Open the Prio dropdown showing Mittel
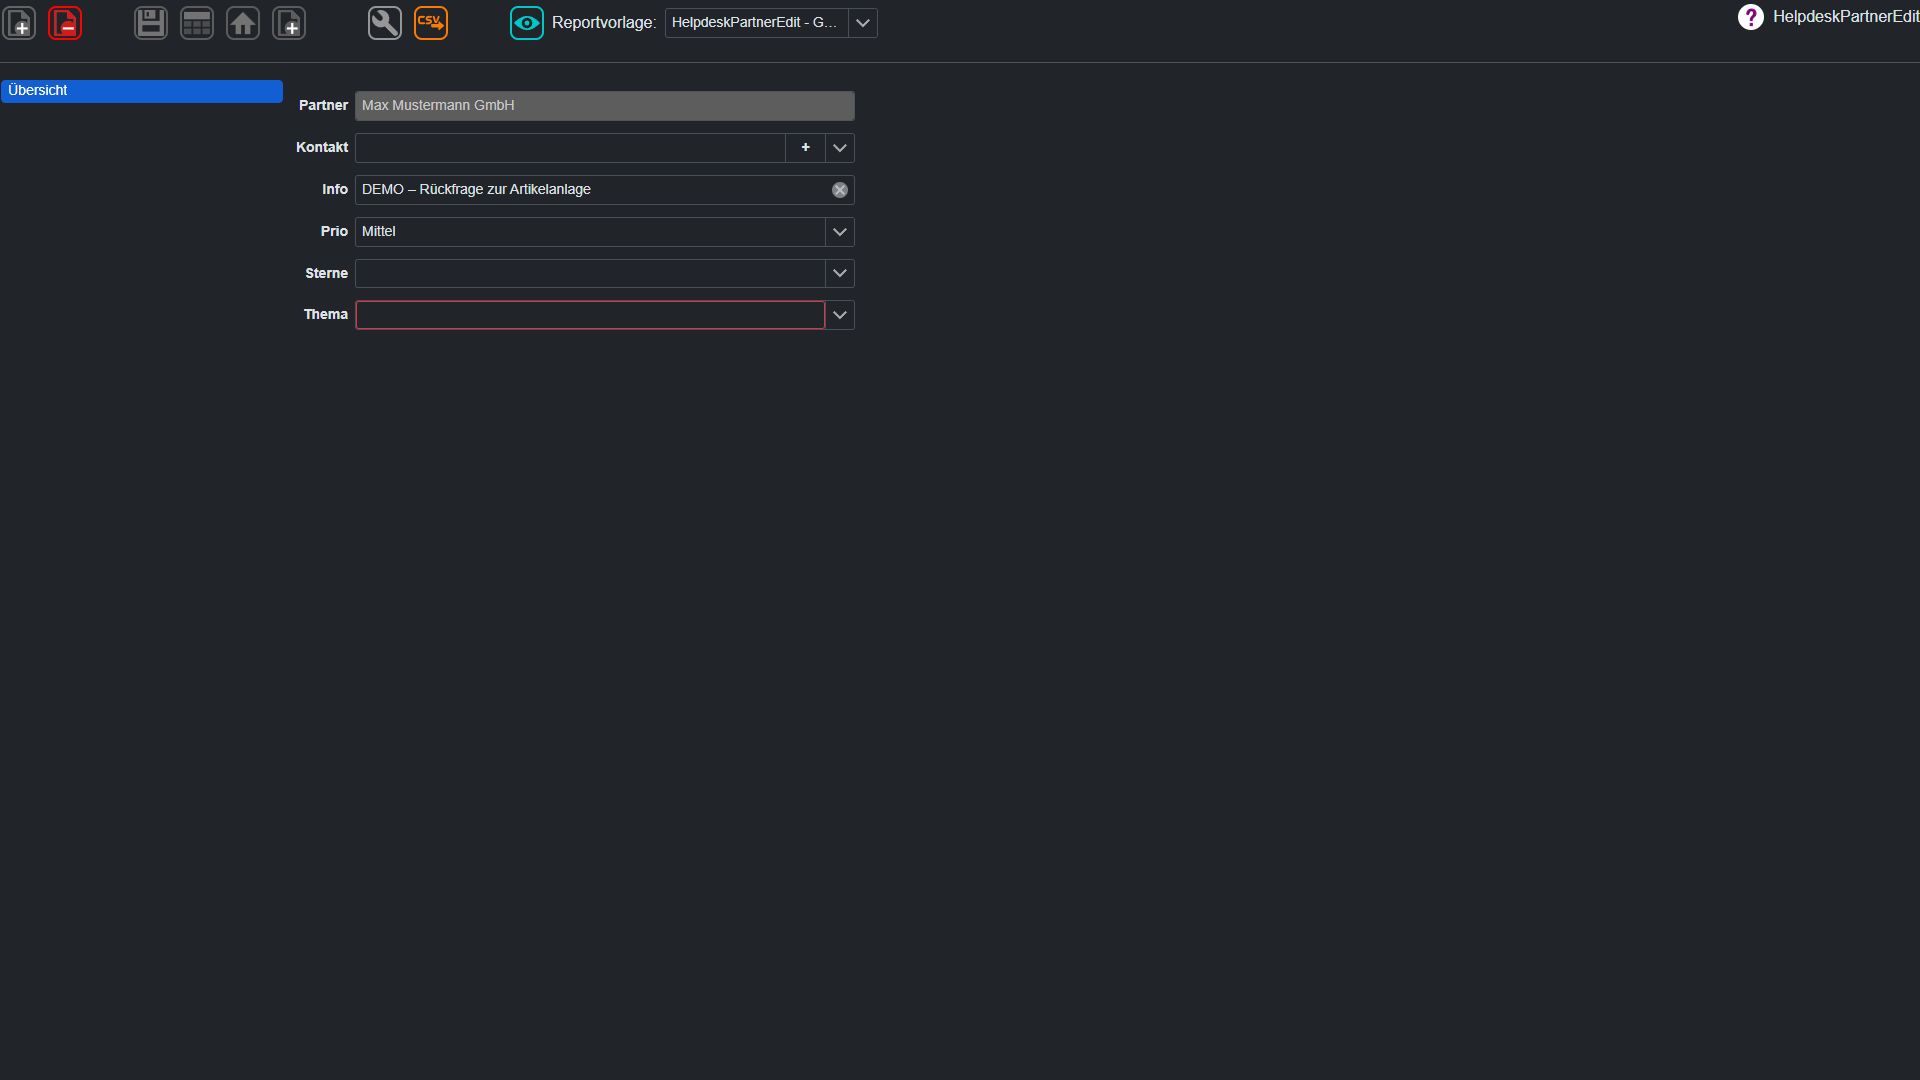 605,232
